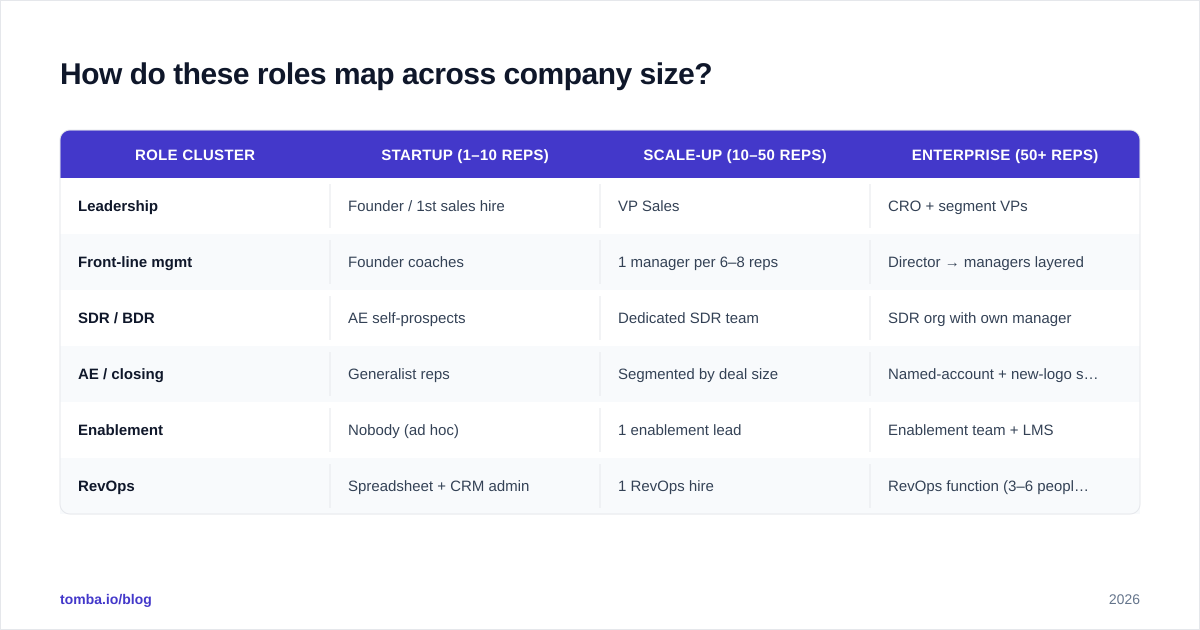Select the 'Named-account + new-logo' cell
The image size is (1200, 630).
1005,374
